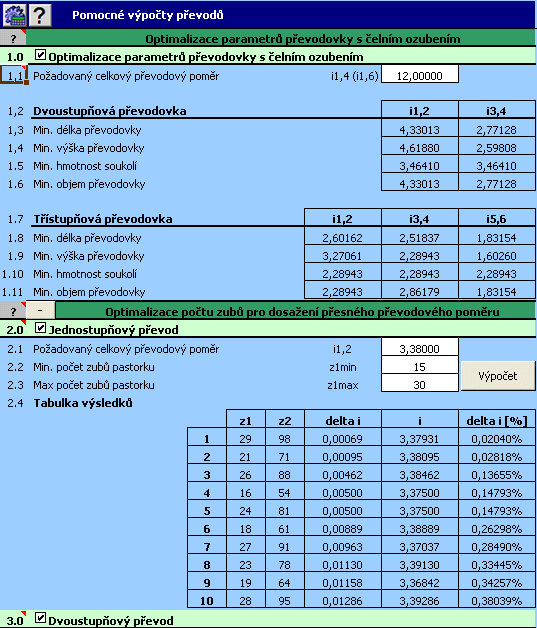The height and width of the screenshot is (628, 537).
Task: Click the help button beside gearbox optimization header
Action: pos(13,38)
